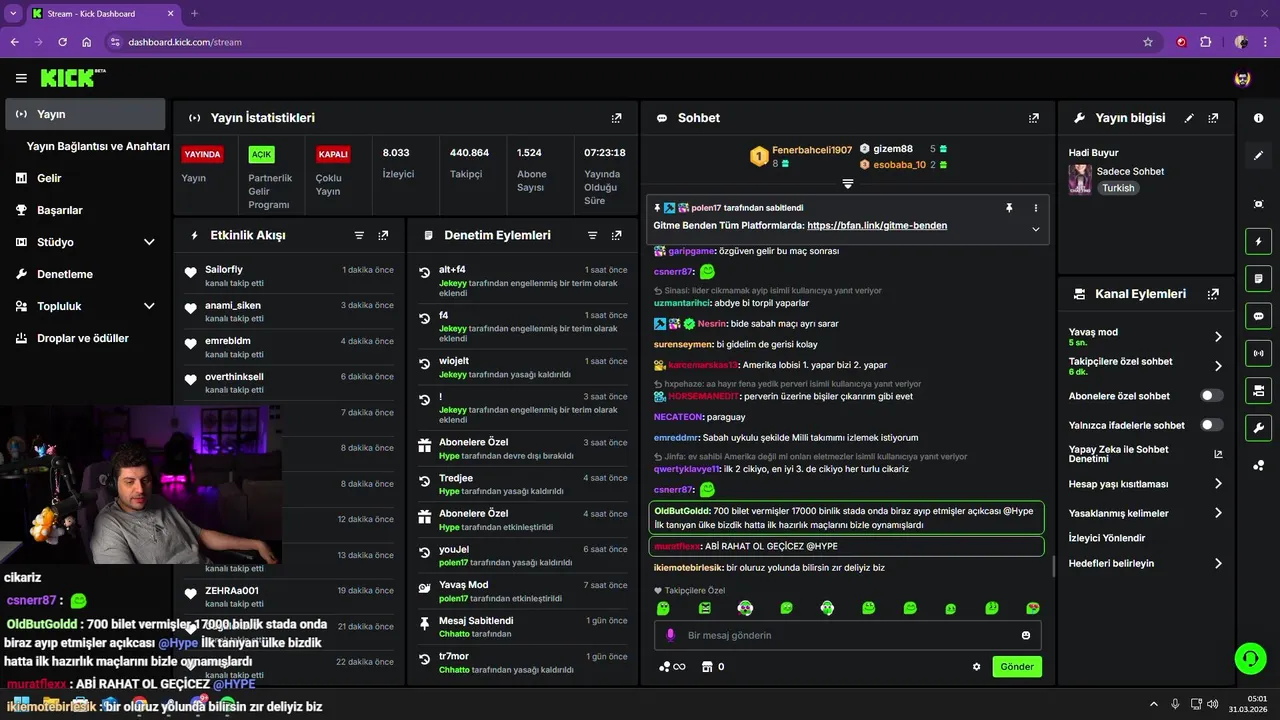Click the Turkish language tag

tap(1118, 188)
